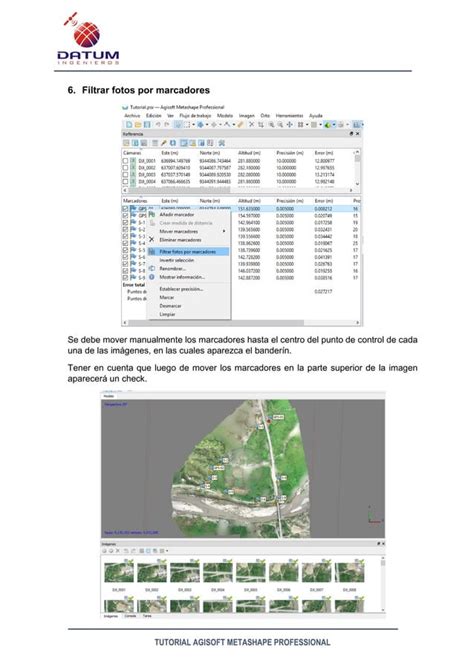The height and width of the screenshot is (670, 474).
Task: Choose Filtrar fotos por marcadores in context menu
Action: click(188, 252)
